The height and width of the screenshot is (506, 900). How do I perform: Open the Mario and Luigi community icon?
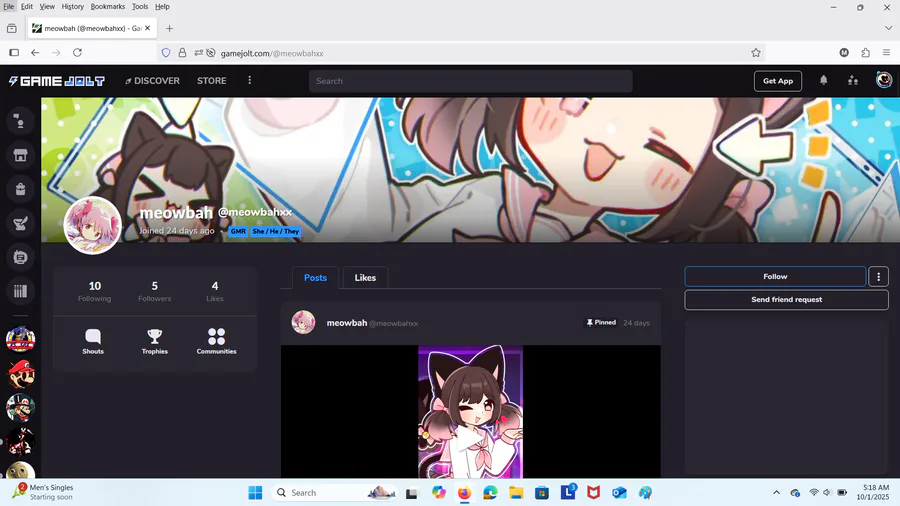coord(20,408)
